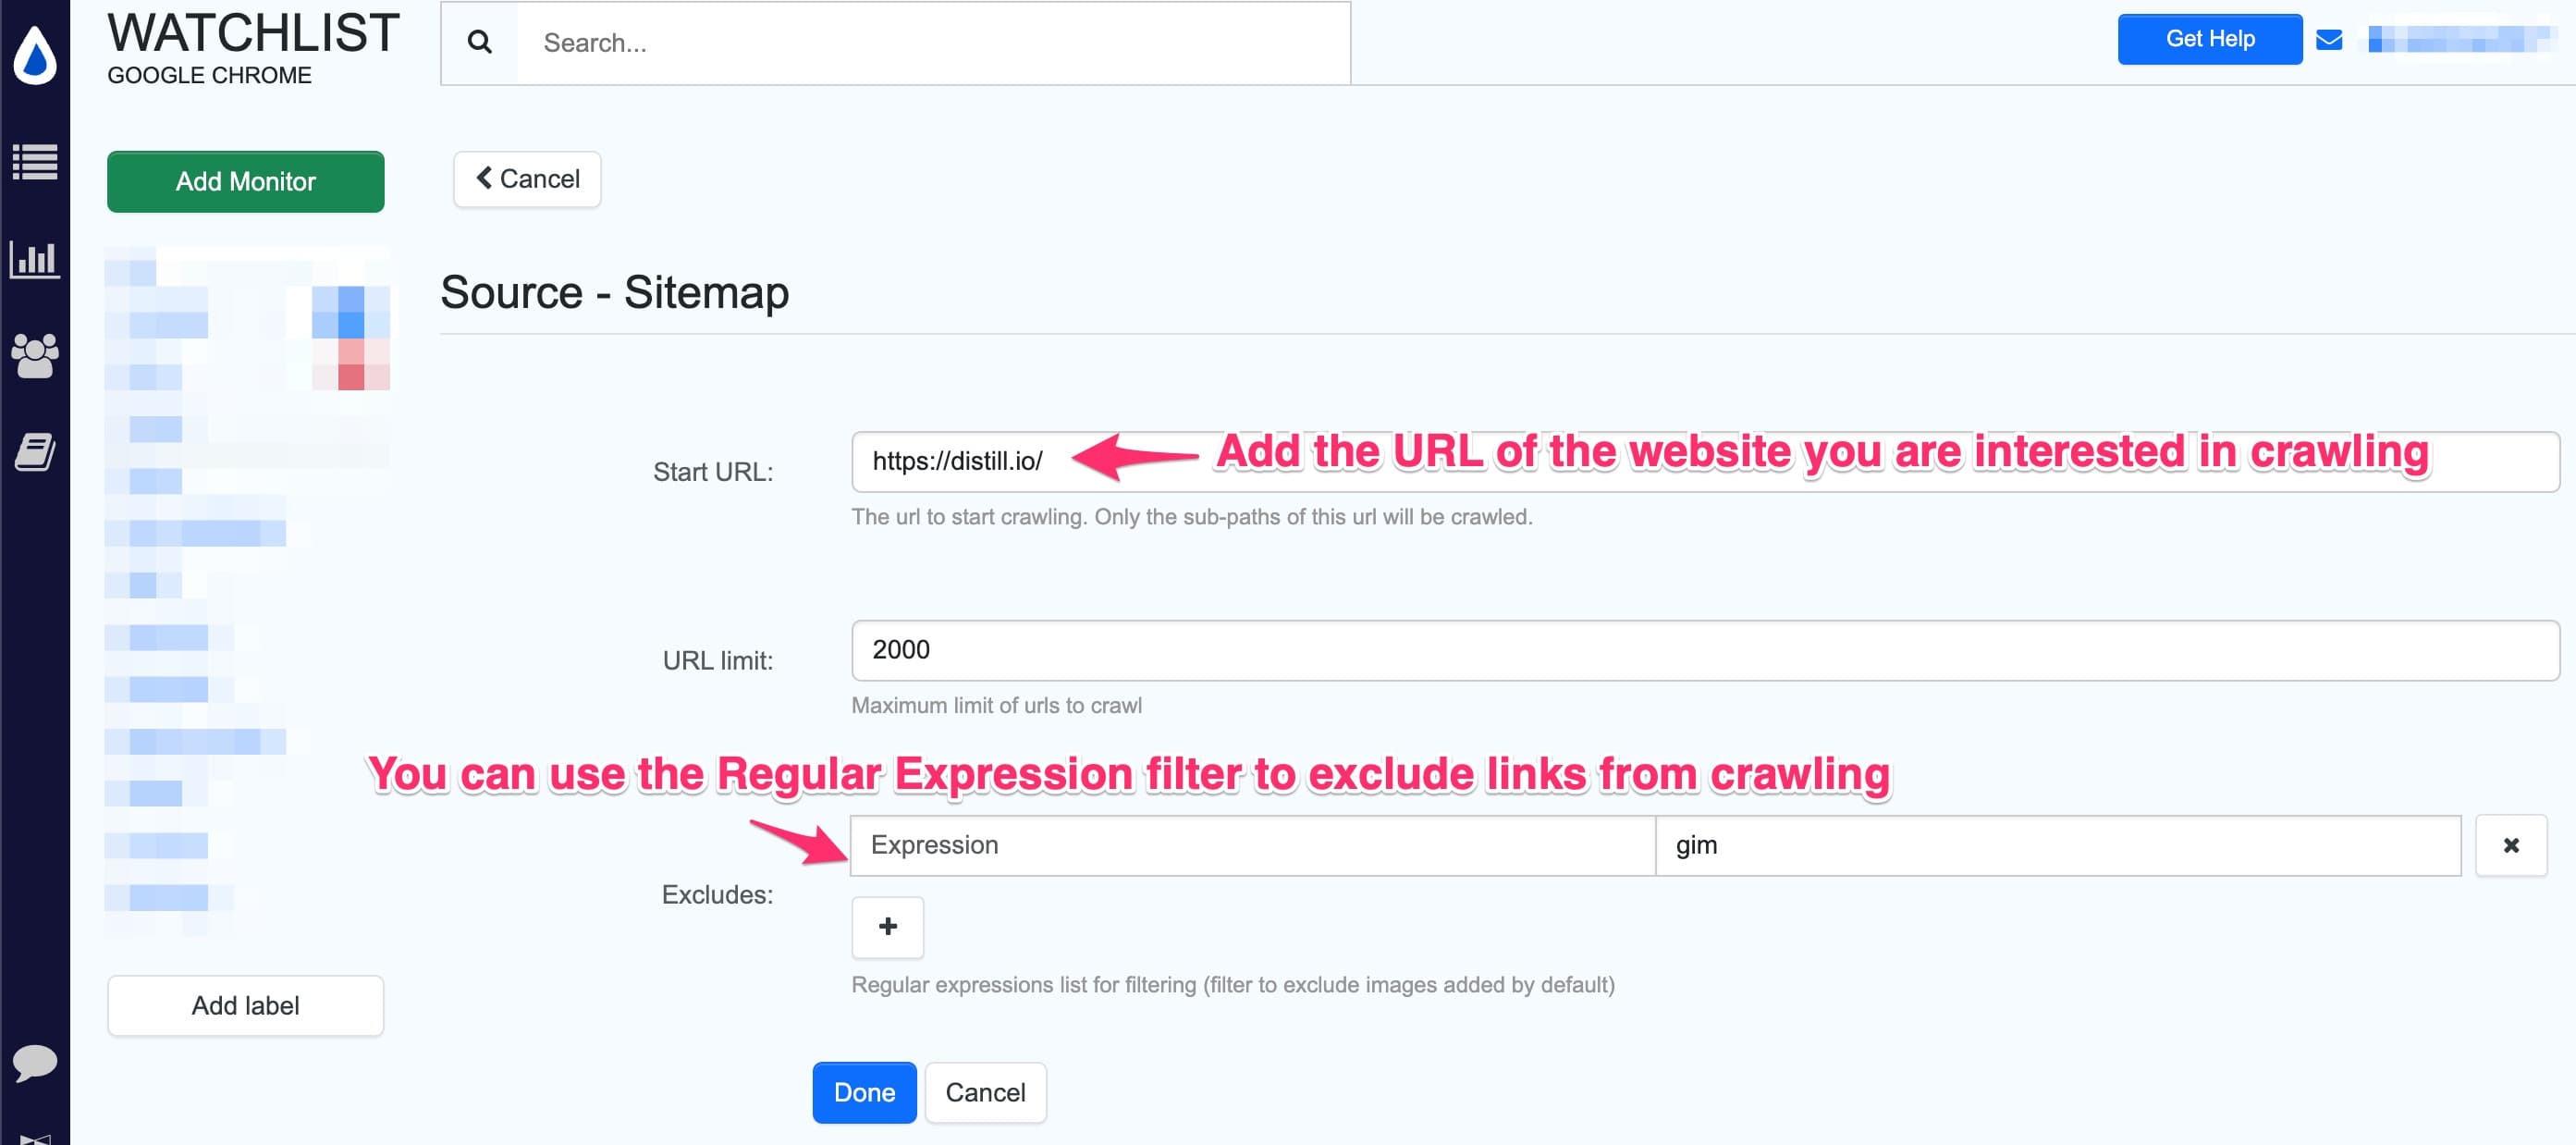The image size is (2576, 1145).
Task: Click the green Add Monitor button
Action: pos(245,181)
